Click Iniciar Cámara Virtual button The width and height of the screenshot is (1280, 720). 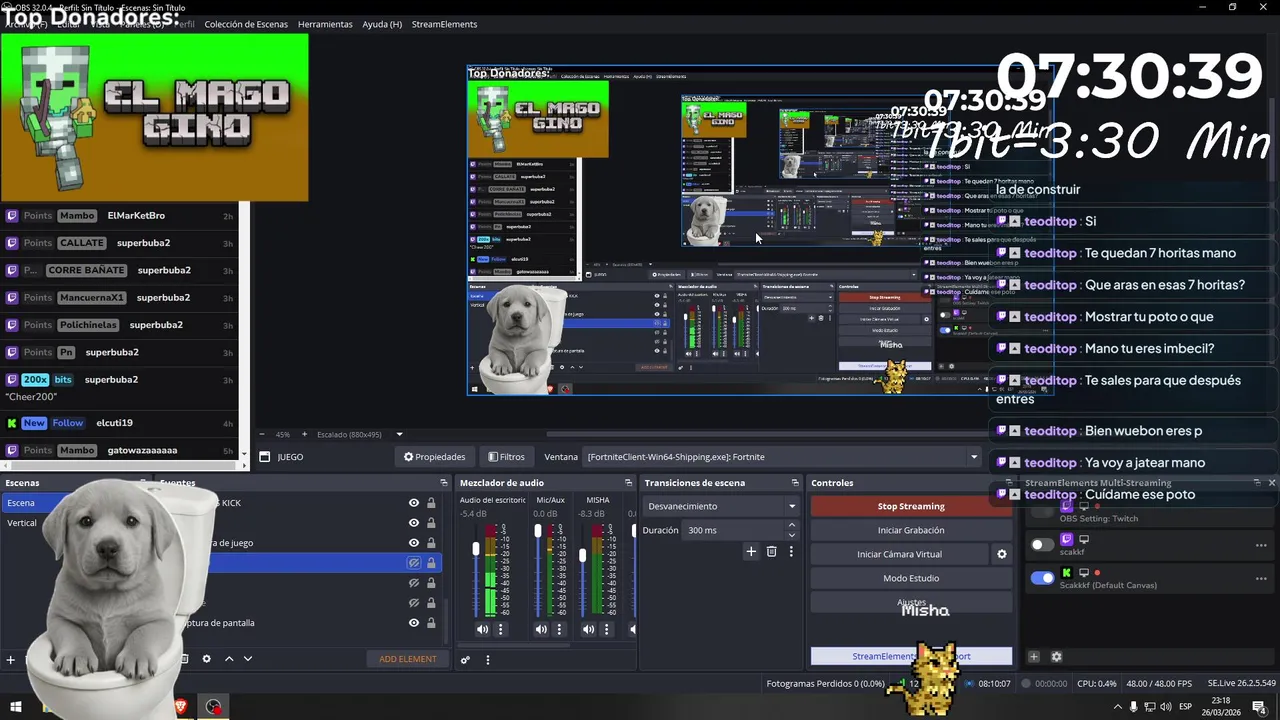tap(899, 554)
